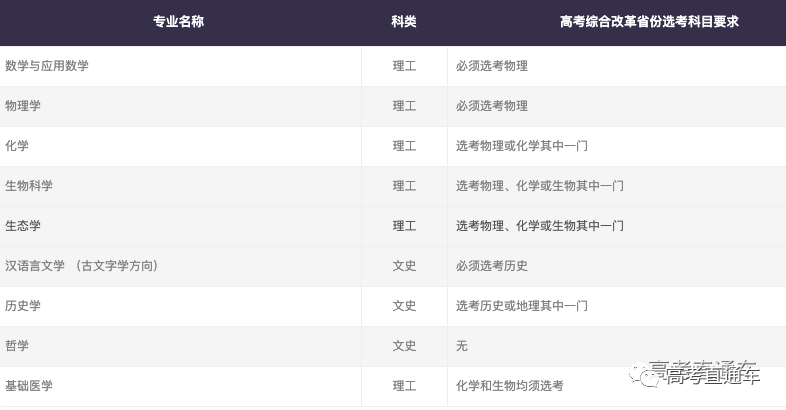Select 理工 in the 基础医学 row
This screenshot has height=410, width=786.
pos(405,386)
